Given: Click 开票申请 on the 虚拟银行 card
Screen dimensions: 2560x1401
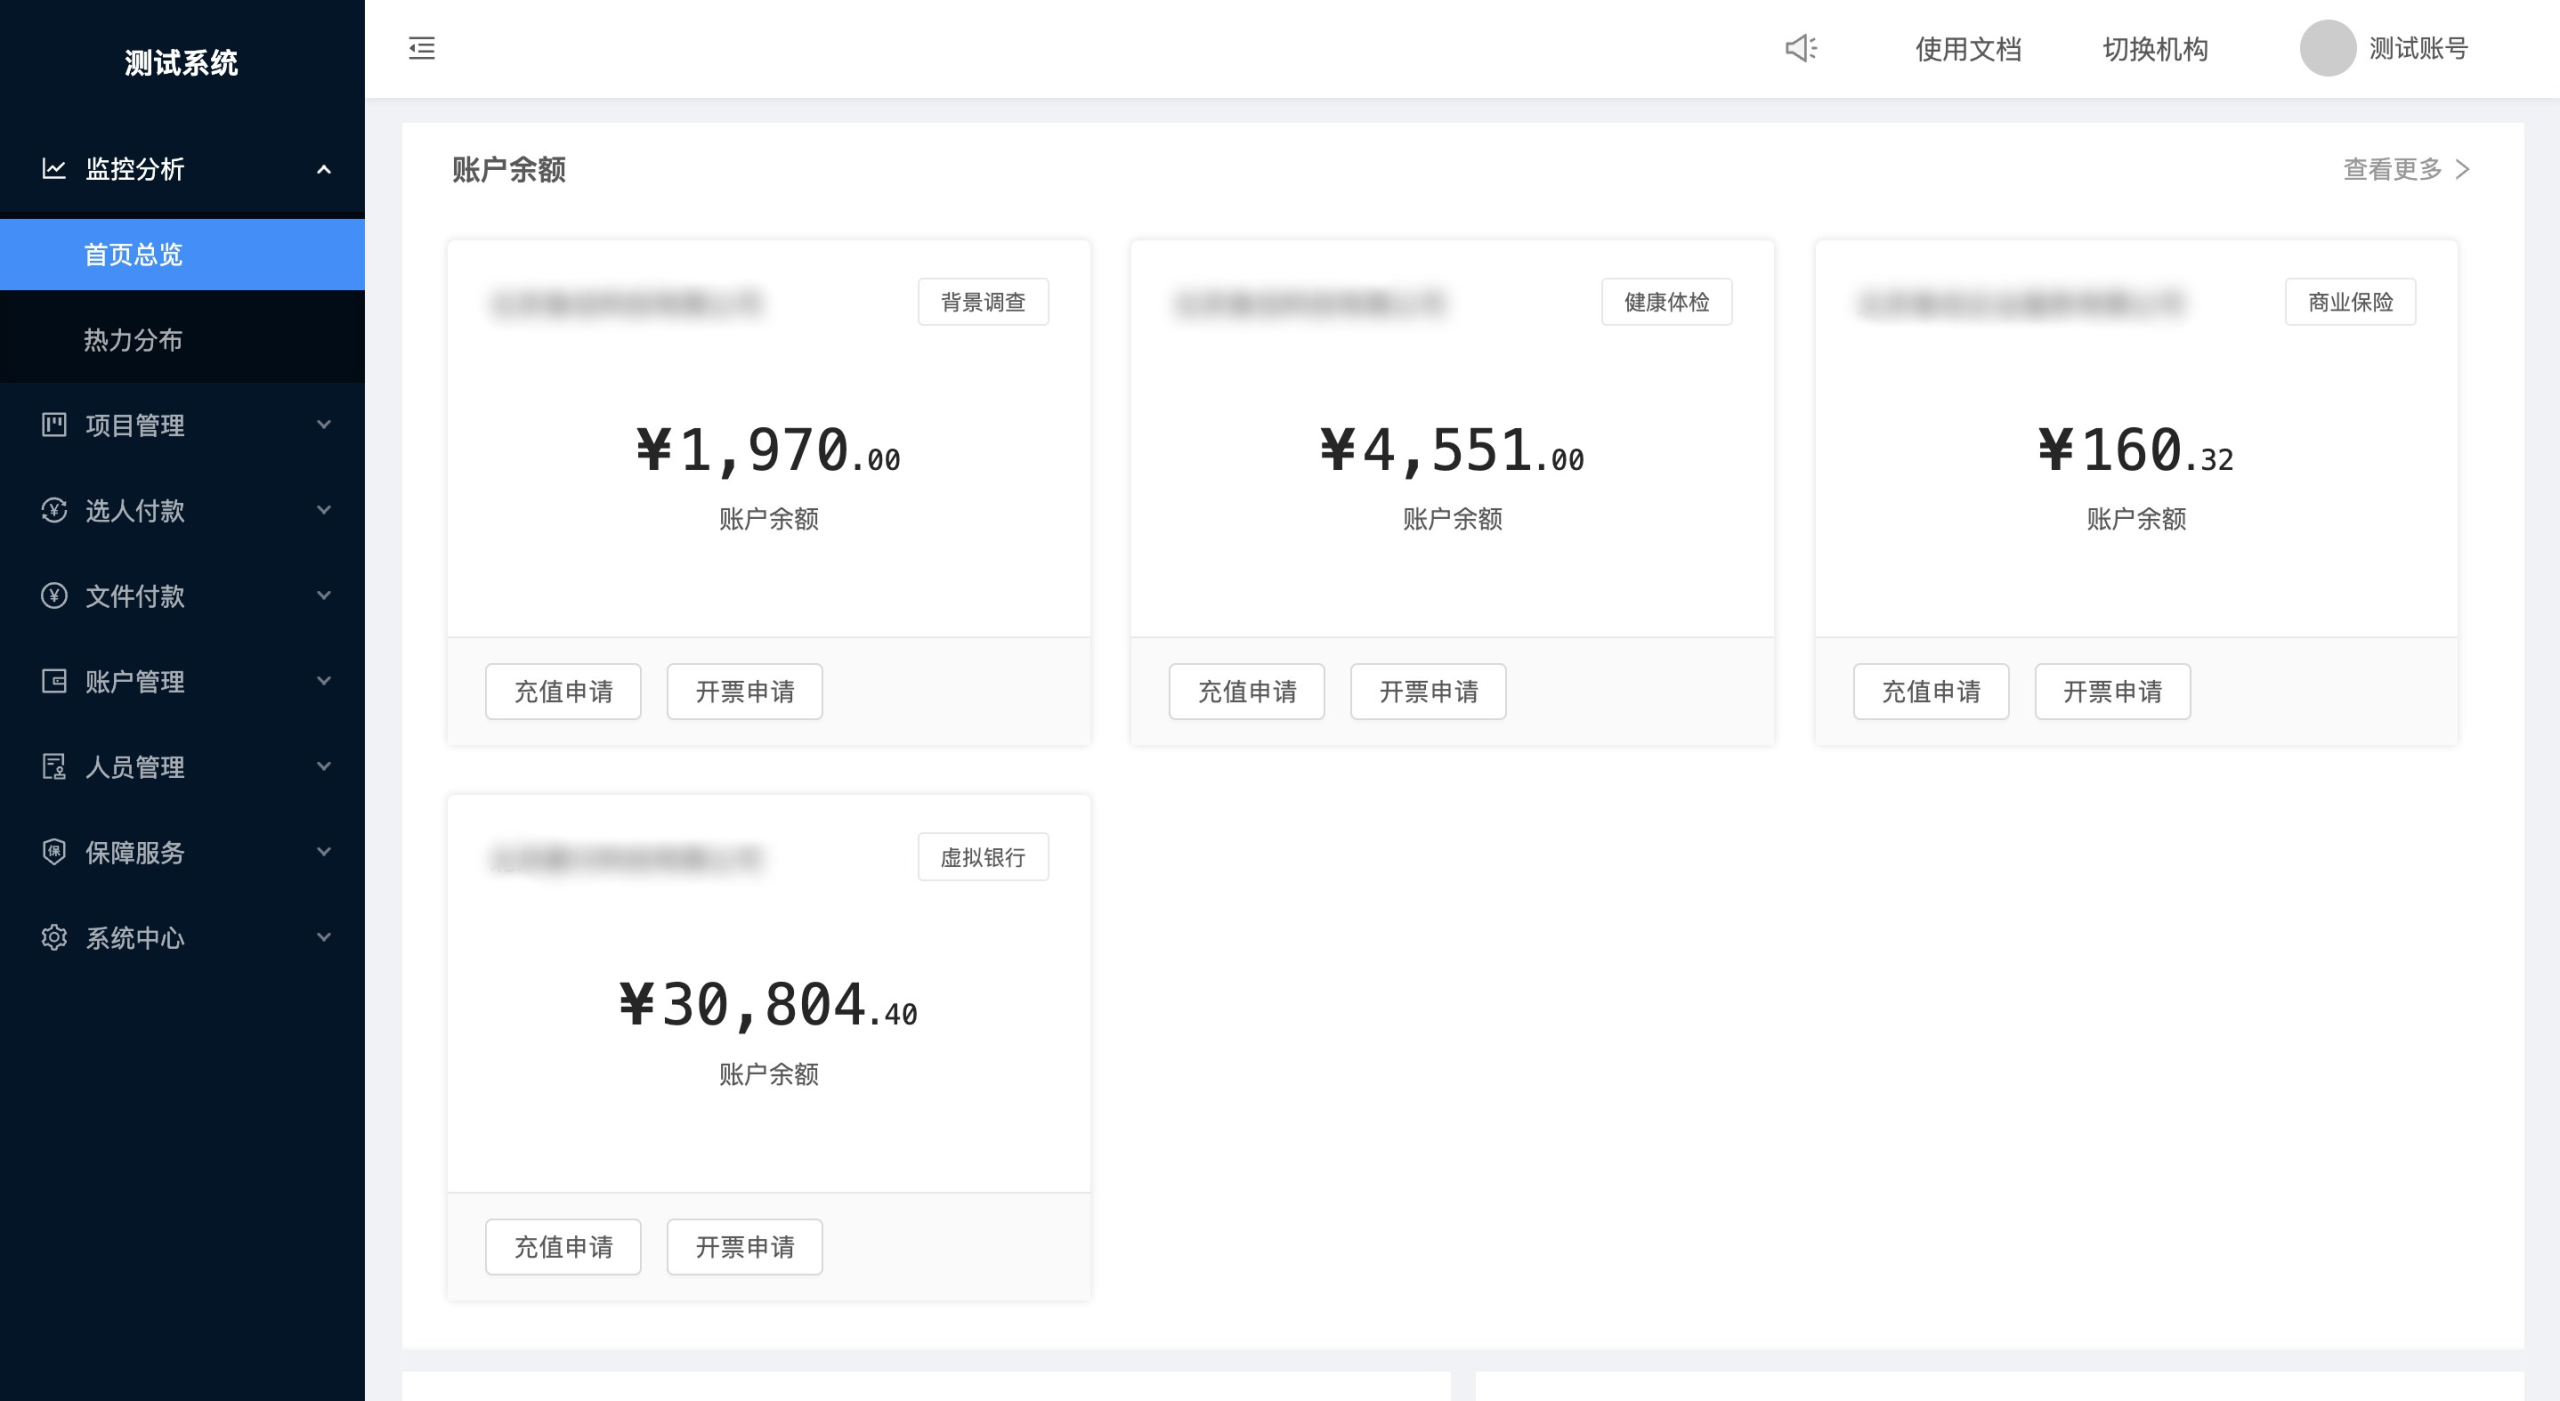Looking at the screenshot, I should (745, 1246).
